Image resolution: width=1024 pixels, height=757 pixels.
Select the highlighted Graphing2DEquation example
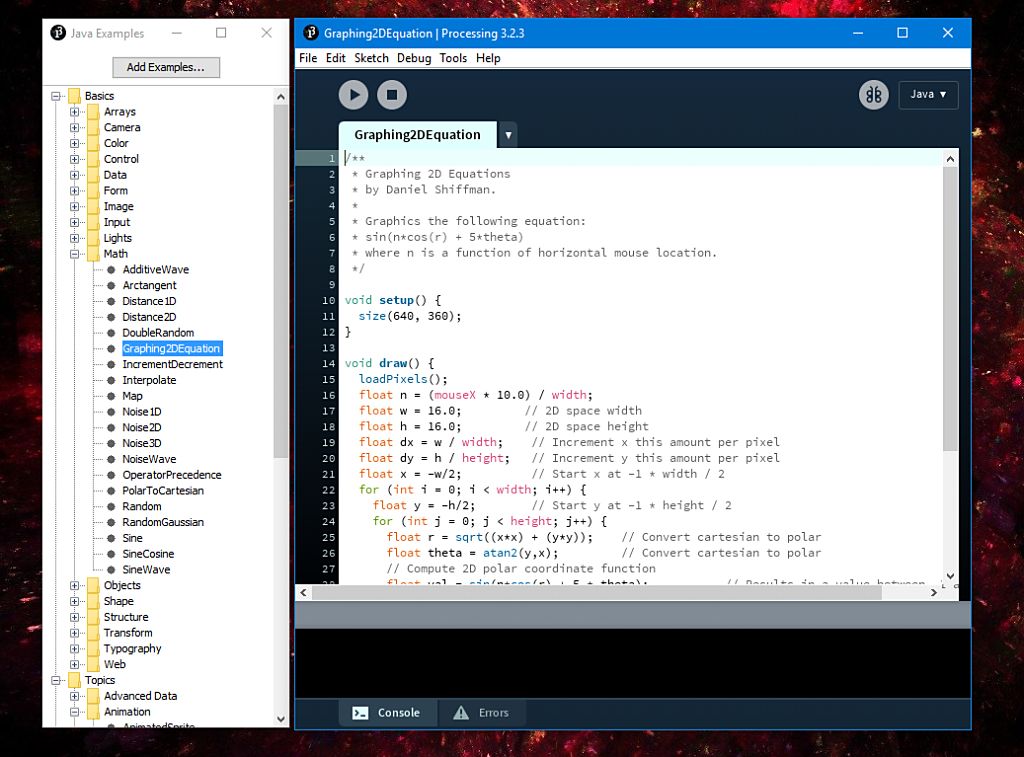(172, 349)
